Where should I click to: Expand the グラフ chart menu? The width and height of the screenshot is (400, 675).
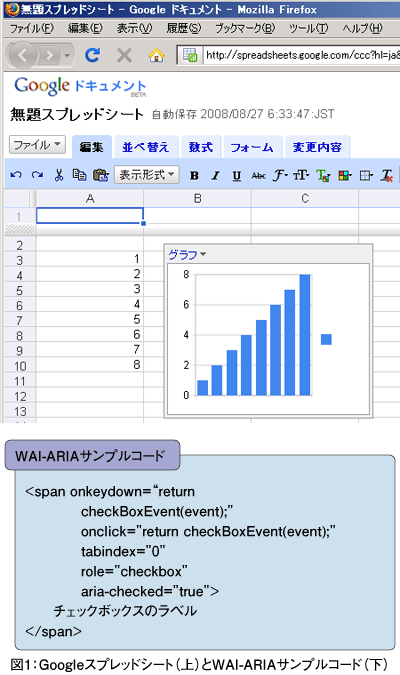pos(187,254)
